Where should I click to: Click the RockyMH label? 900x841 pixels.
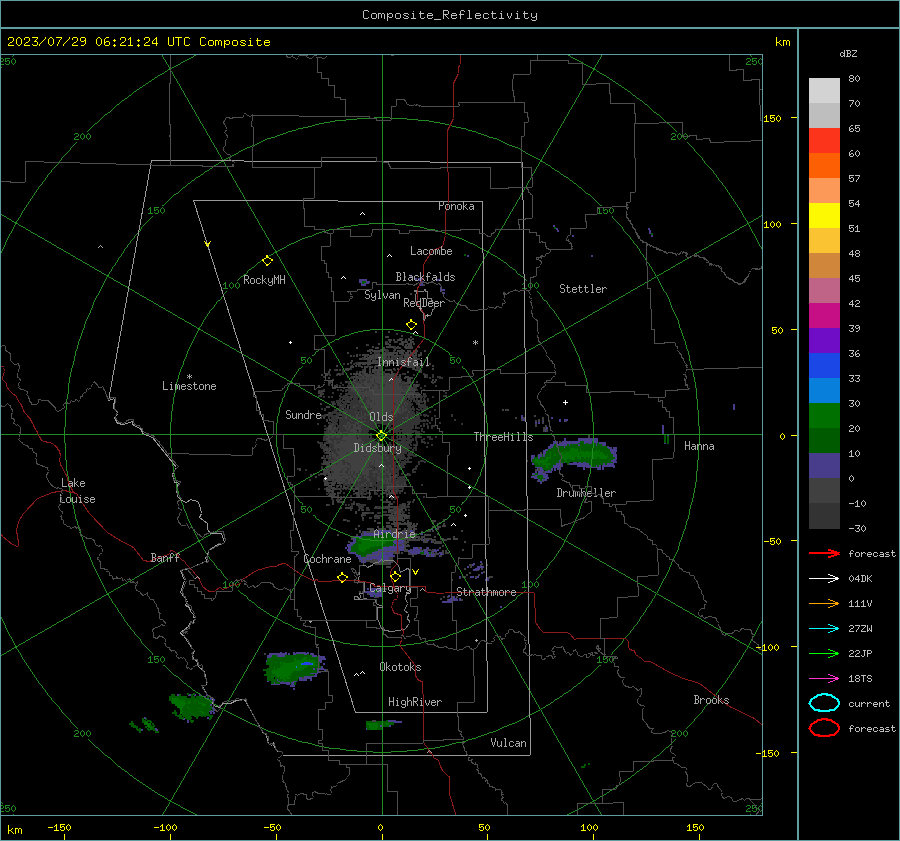264,280
